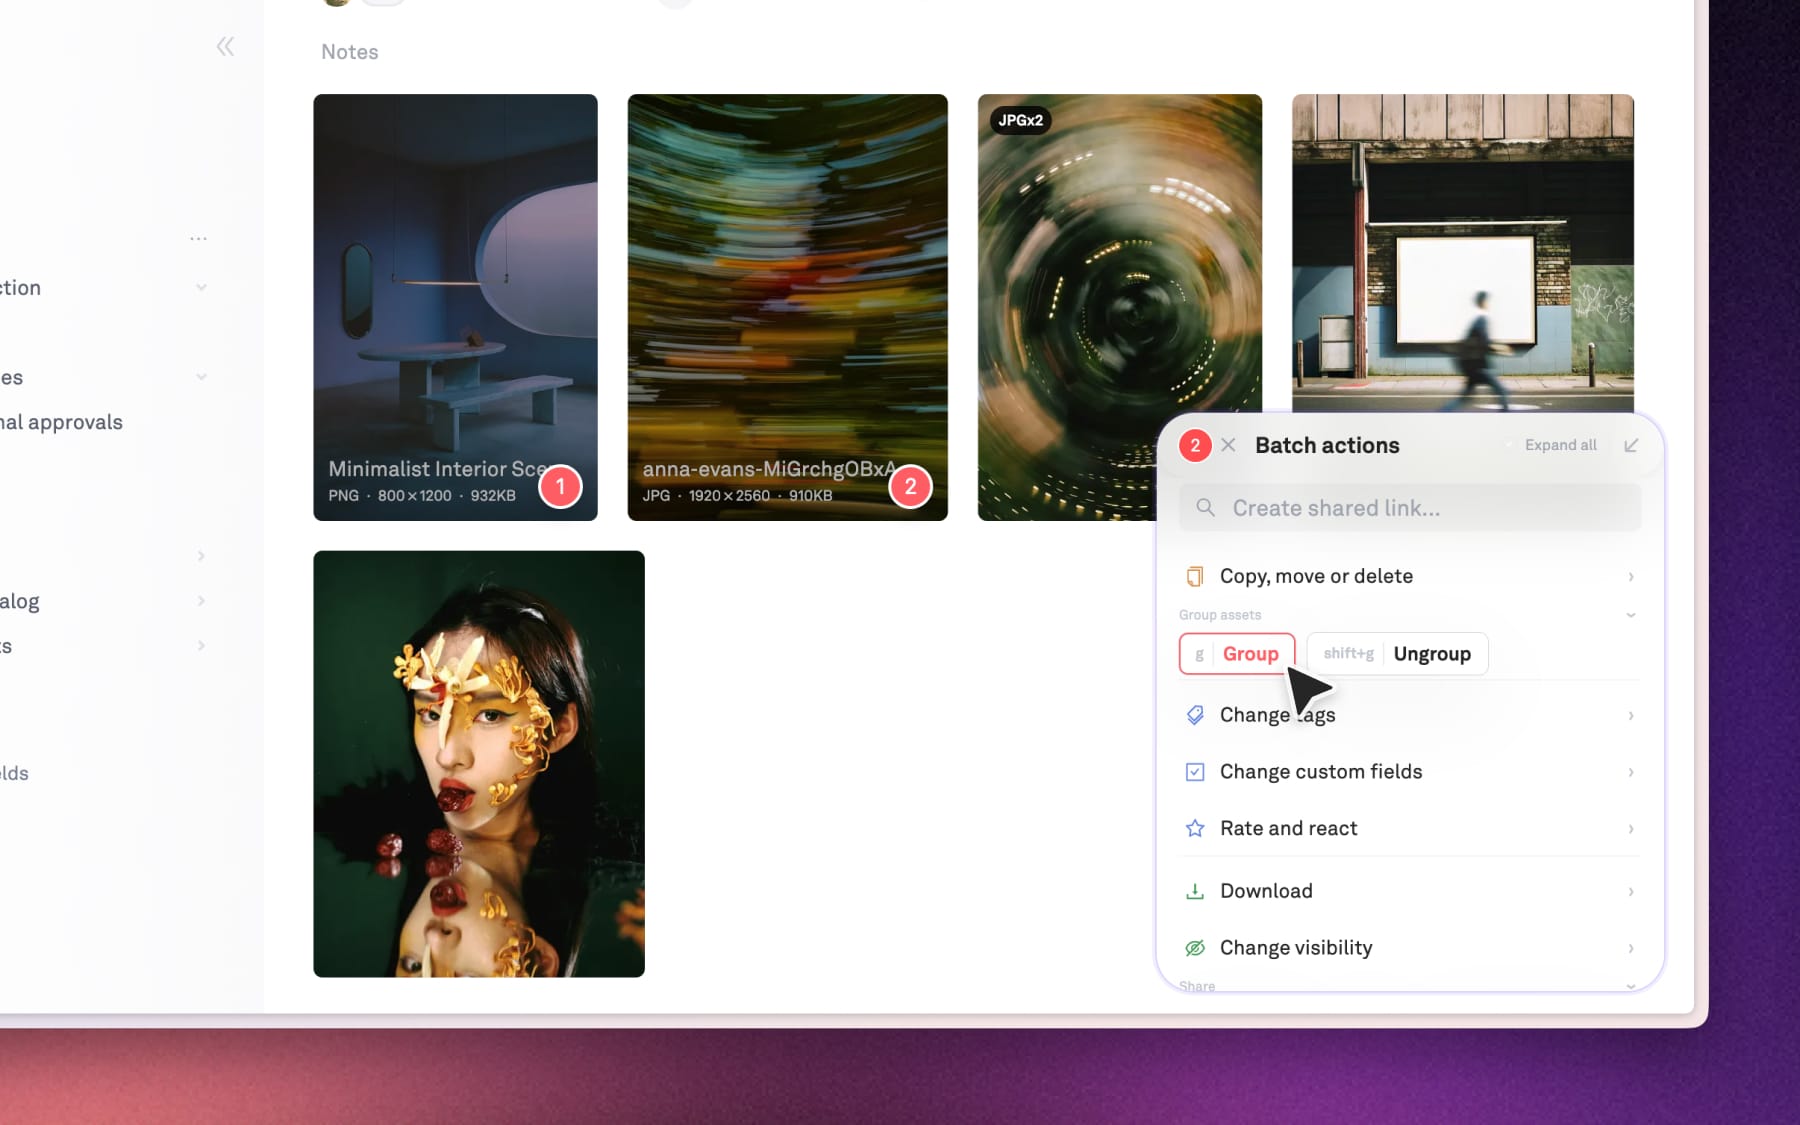
Task: Expand the Share section chevron
Action: (x=1631, y=986)
